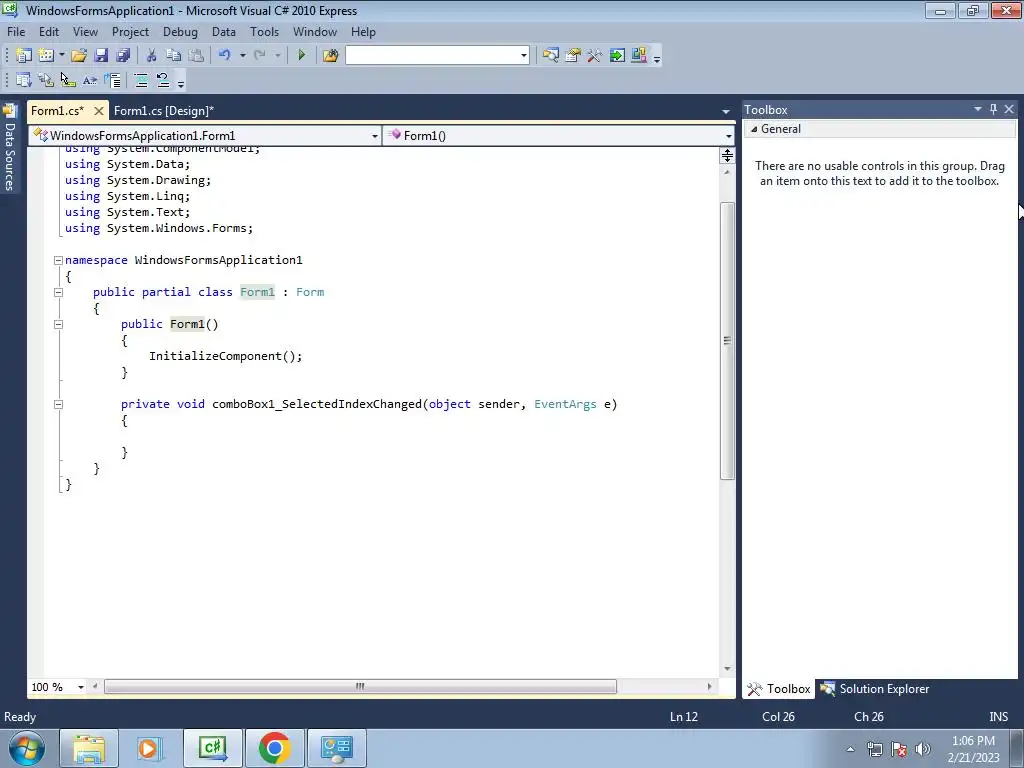The image size is (1024, 768).
Task: Comment out the selected lines icon
Action: (141, 80)
